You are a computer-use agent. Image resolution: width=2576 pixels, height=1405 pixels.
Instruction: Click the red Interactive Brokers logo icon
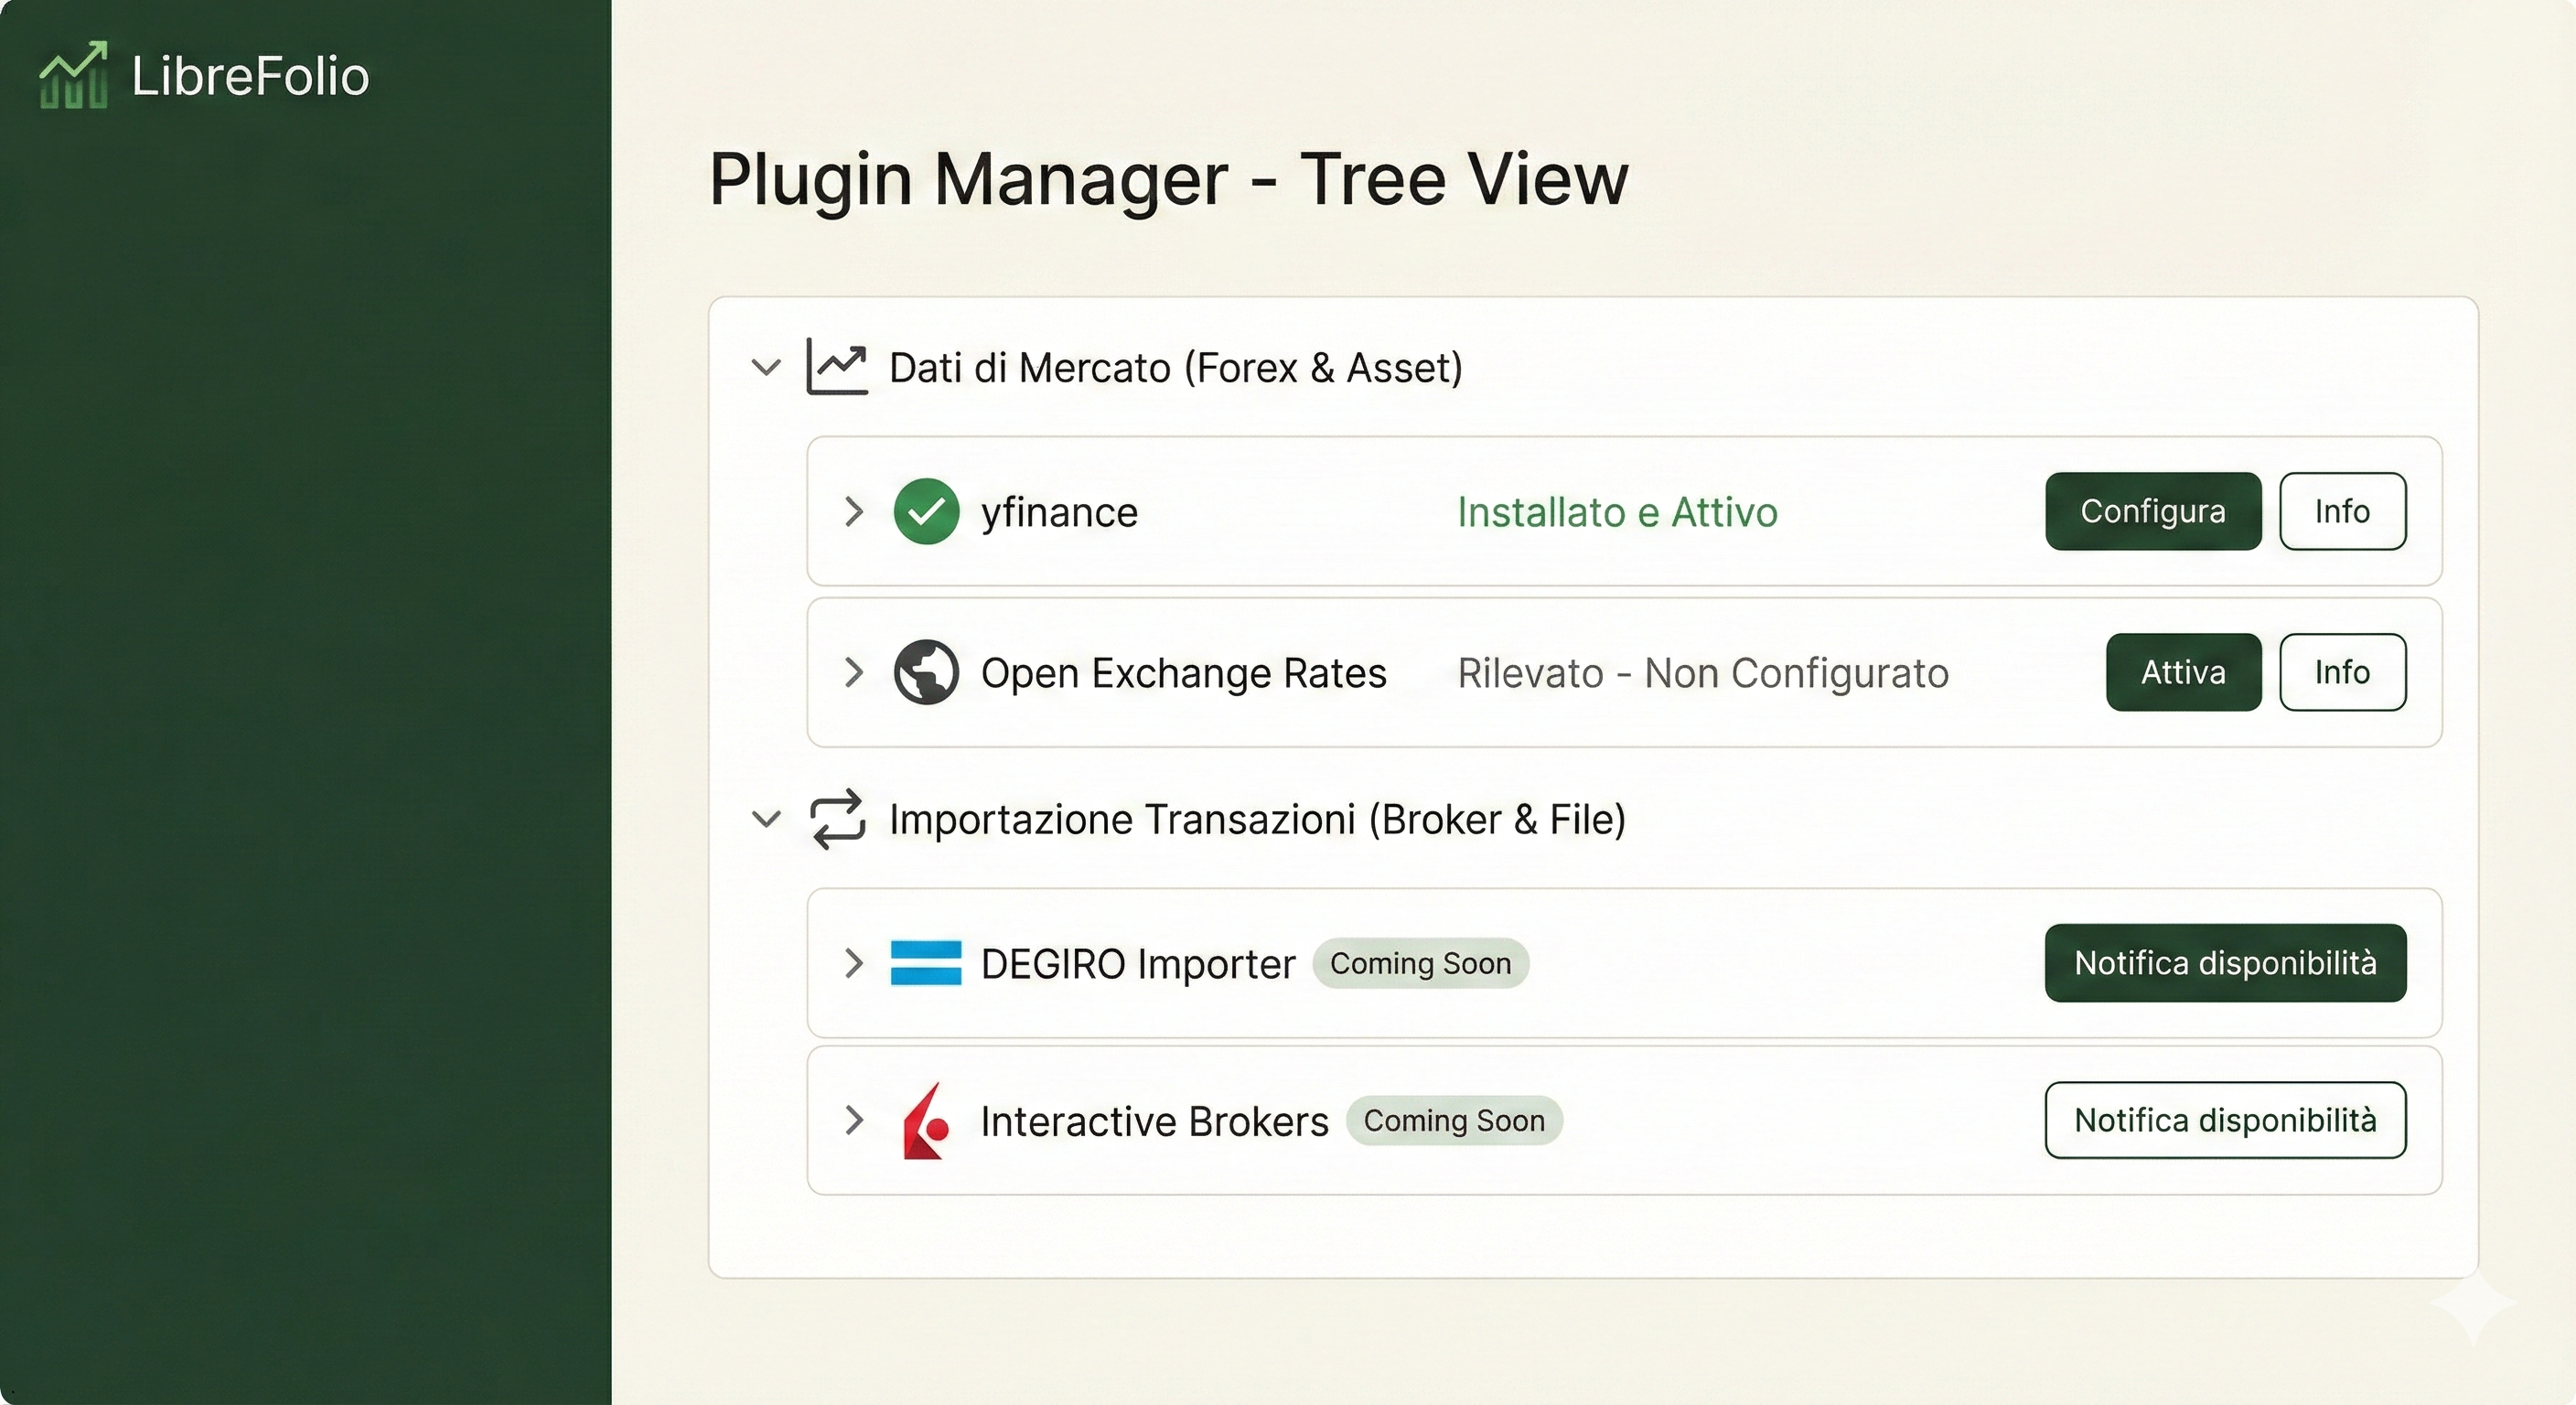coord(926,1121)
